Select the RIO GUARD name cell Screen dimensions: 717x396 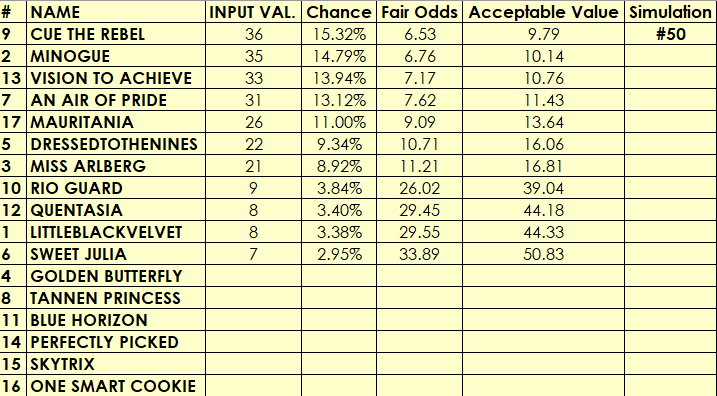coord(116,187)
